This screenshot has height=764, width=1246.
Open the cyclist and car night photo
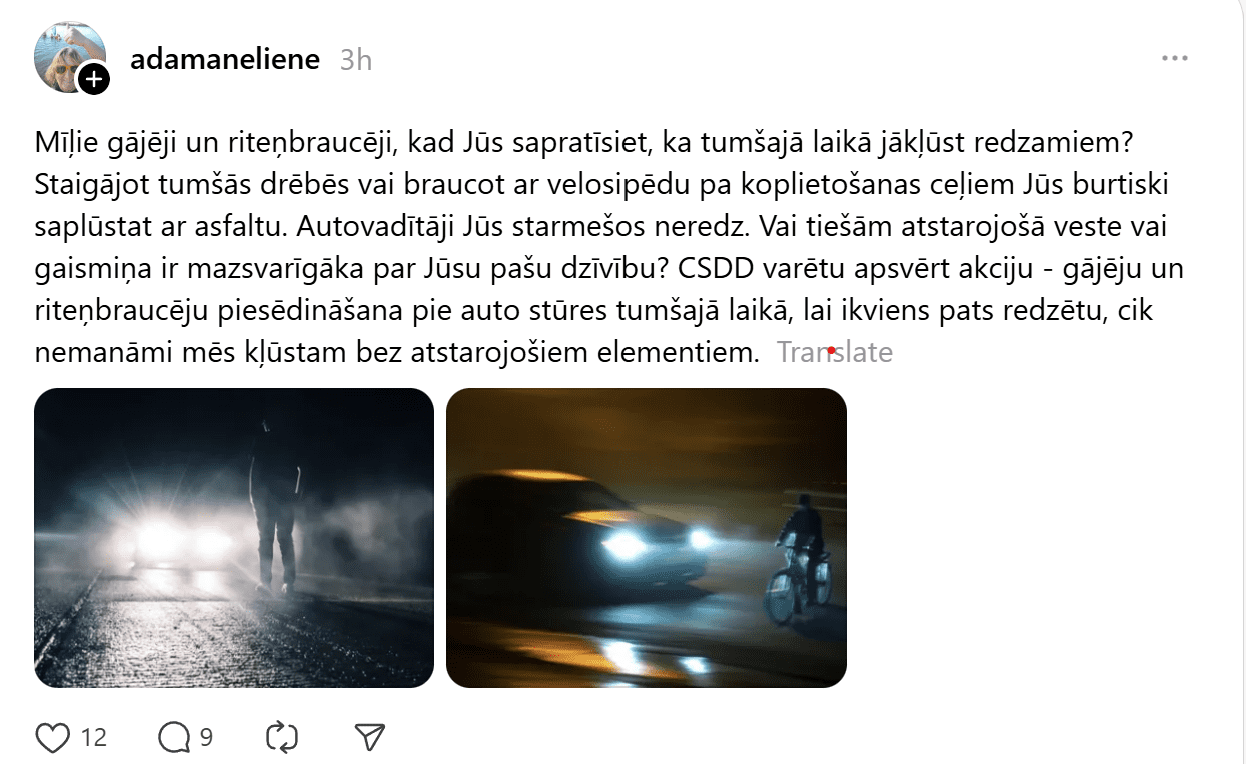pyautogui.click(x=646, y=538)
